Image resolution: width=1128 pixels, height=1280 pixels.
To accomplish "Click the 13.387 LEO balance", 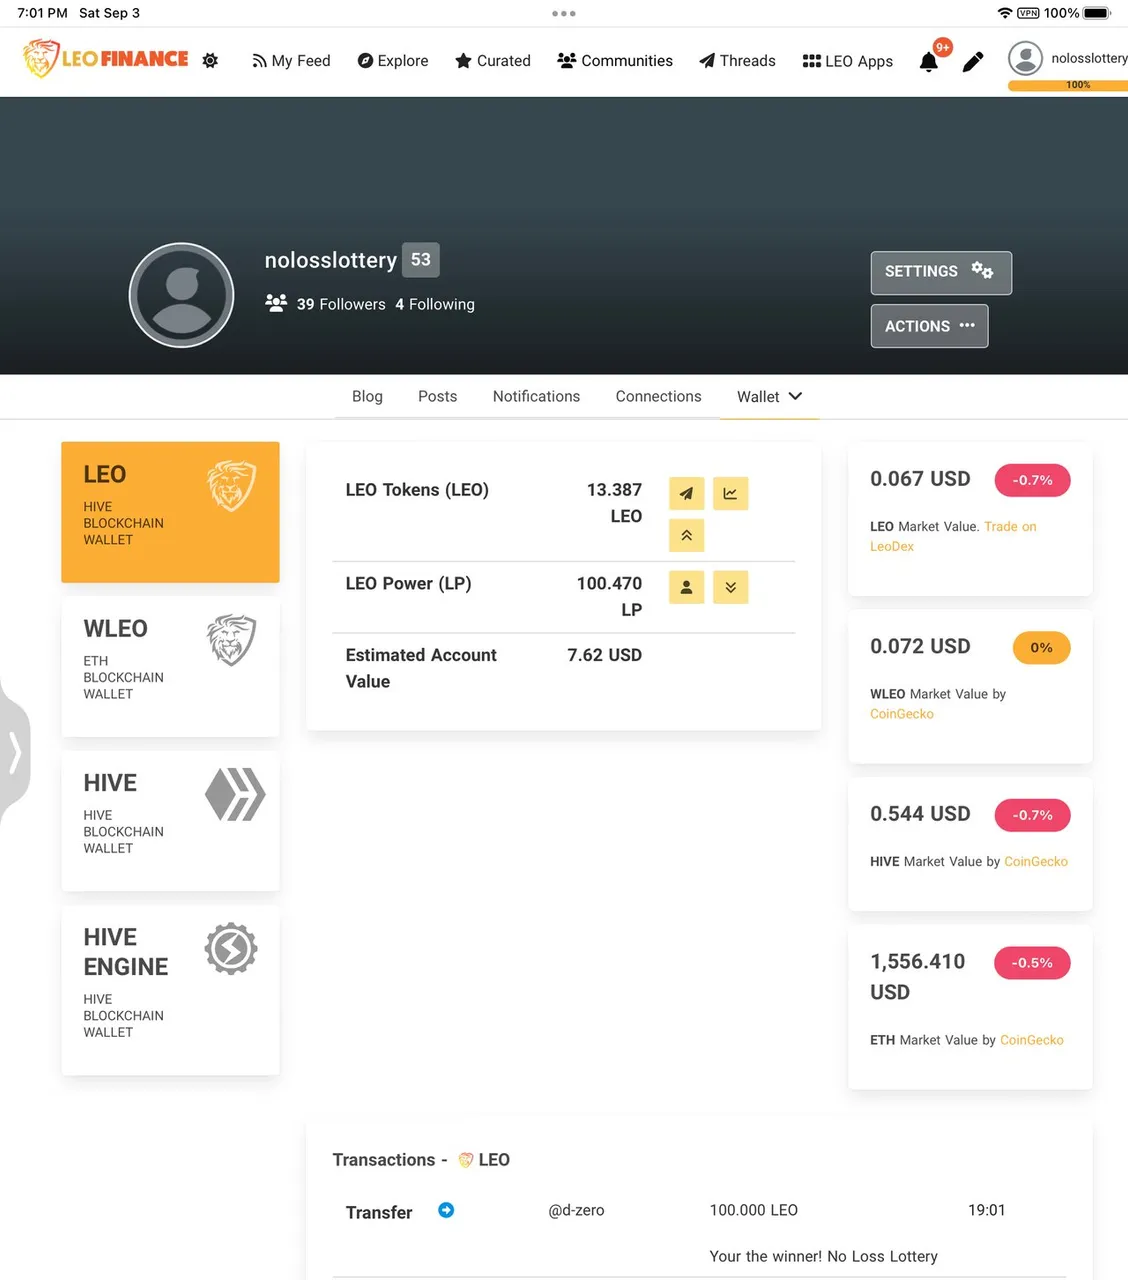I will tap(614, 503).
